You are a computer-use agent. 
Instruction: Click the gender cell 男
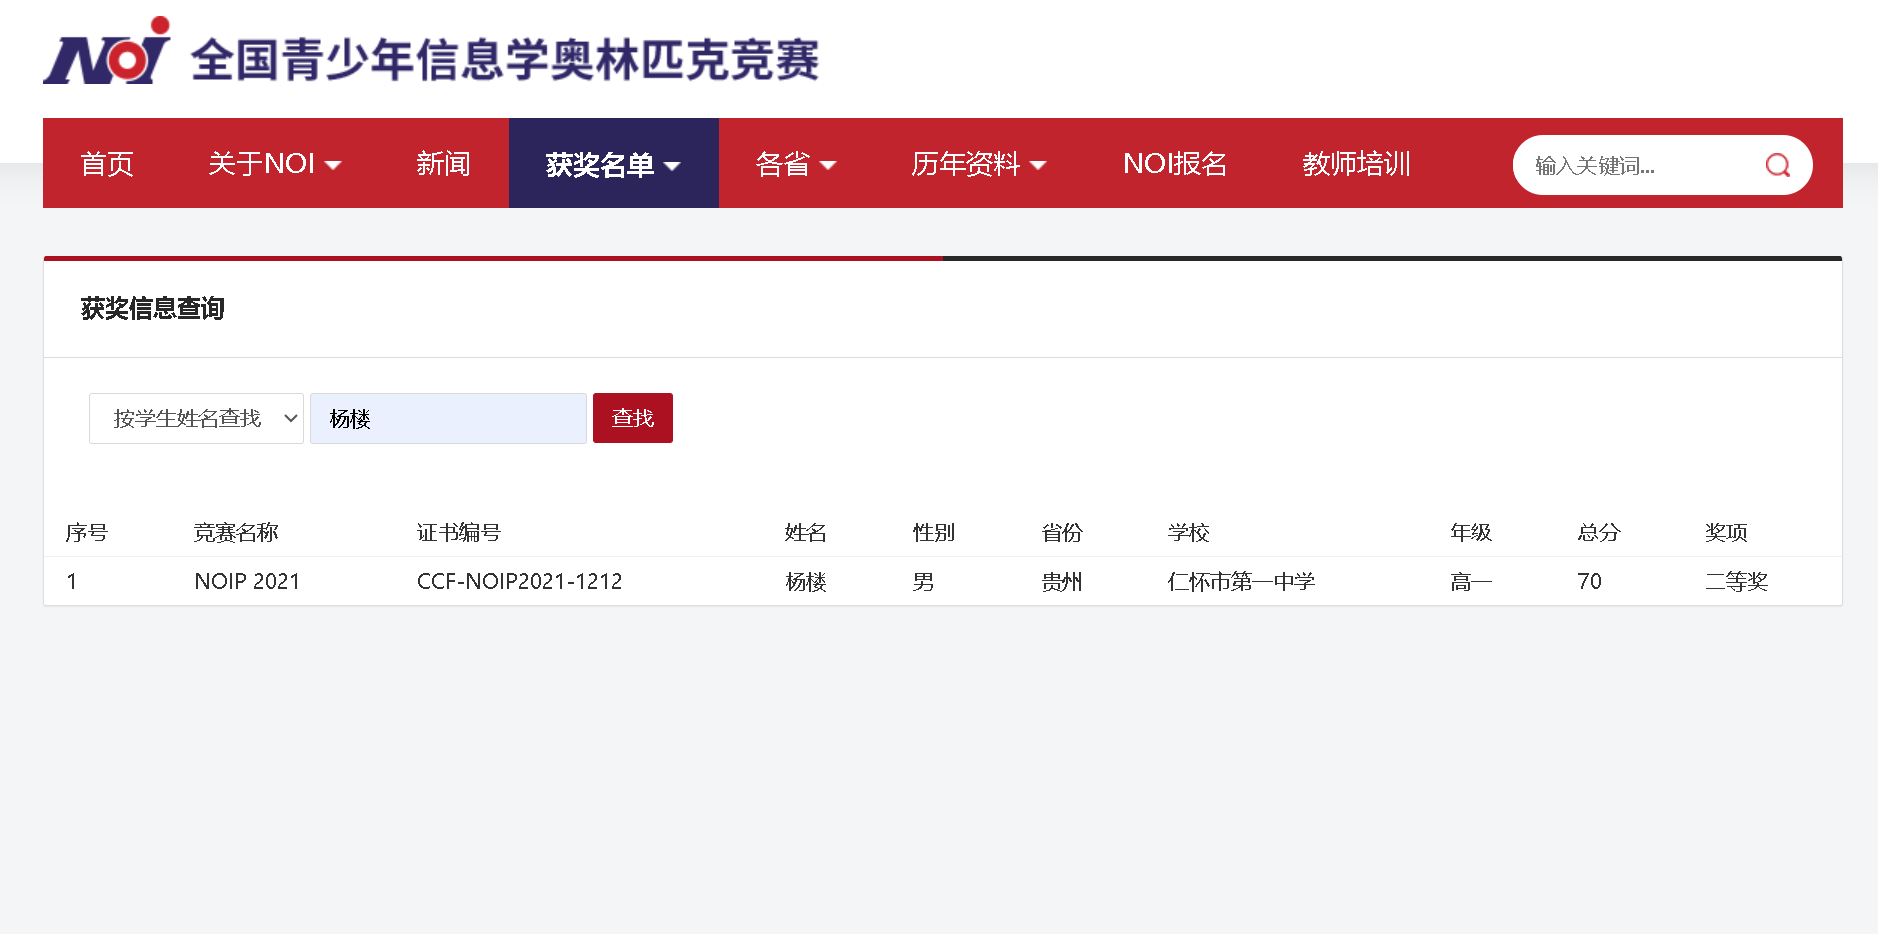tap(923, 582)
